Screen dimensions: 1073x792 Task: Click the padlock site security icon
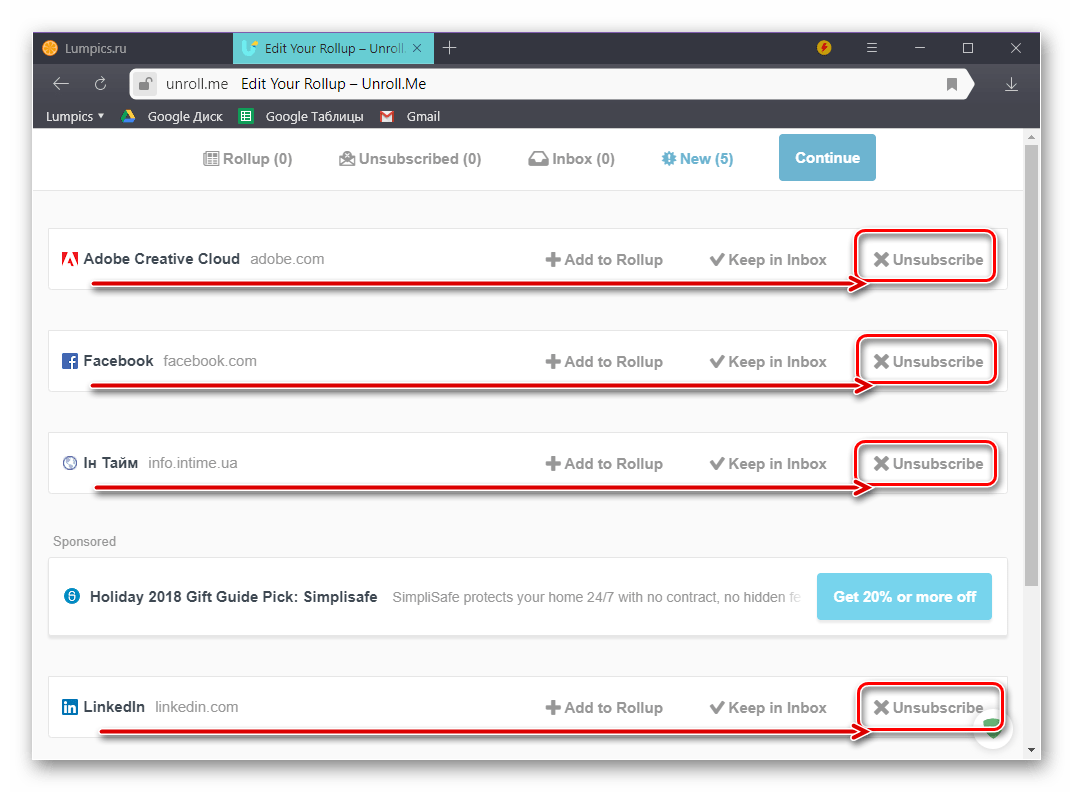point(146,84)
